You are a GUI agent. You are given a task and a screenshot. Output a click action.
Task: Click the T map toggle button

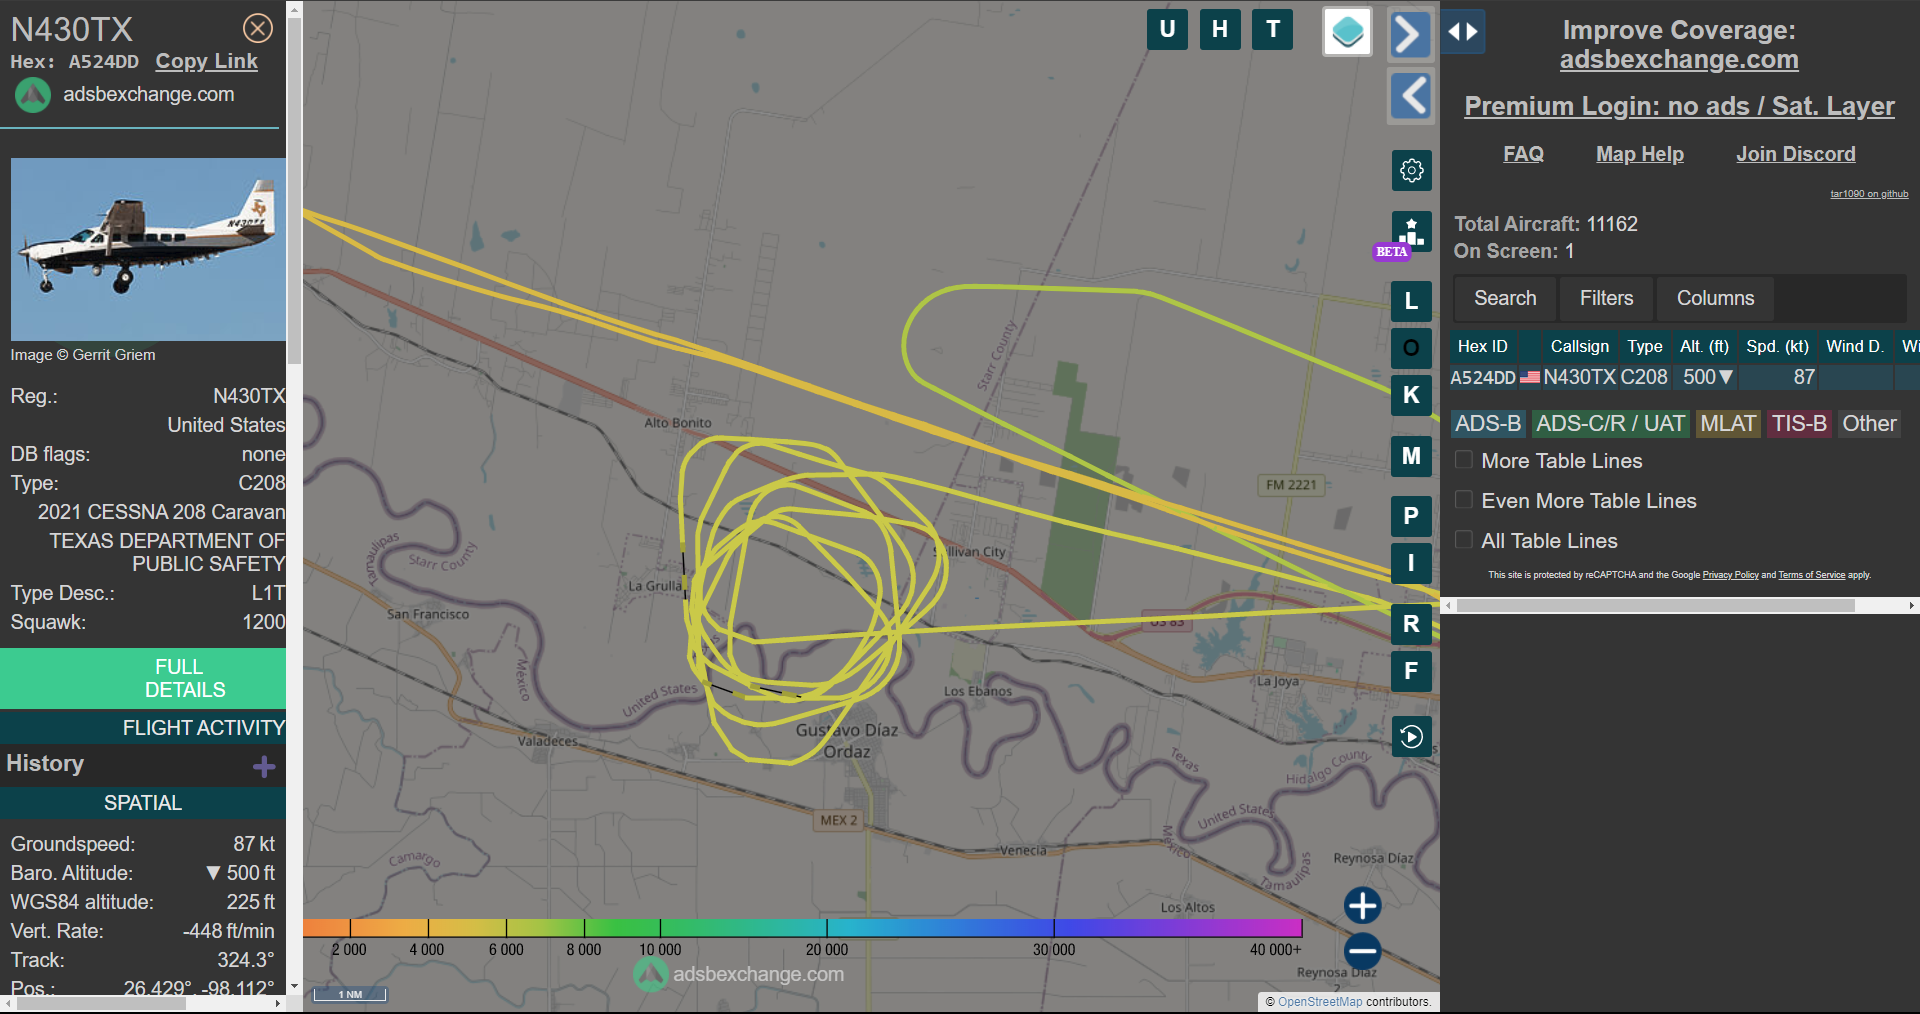1273,29
